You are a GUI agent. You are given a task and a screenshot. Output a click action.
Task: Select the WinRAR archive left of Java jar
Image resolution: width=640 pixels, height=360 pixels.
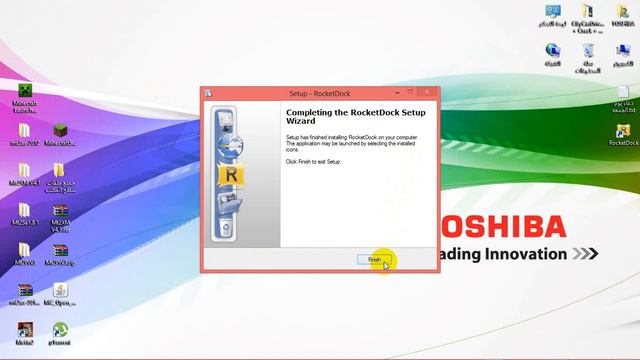point(24,294)
